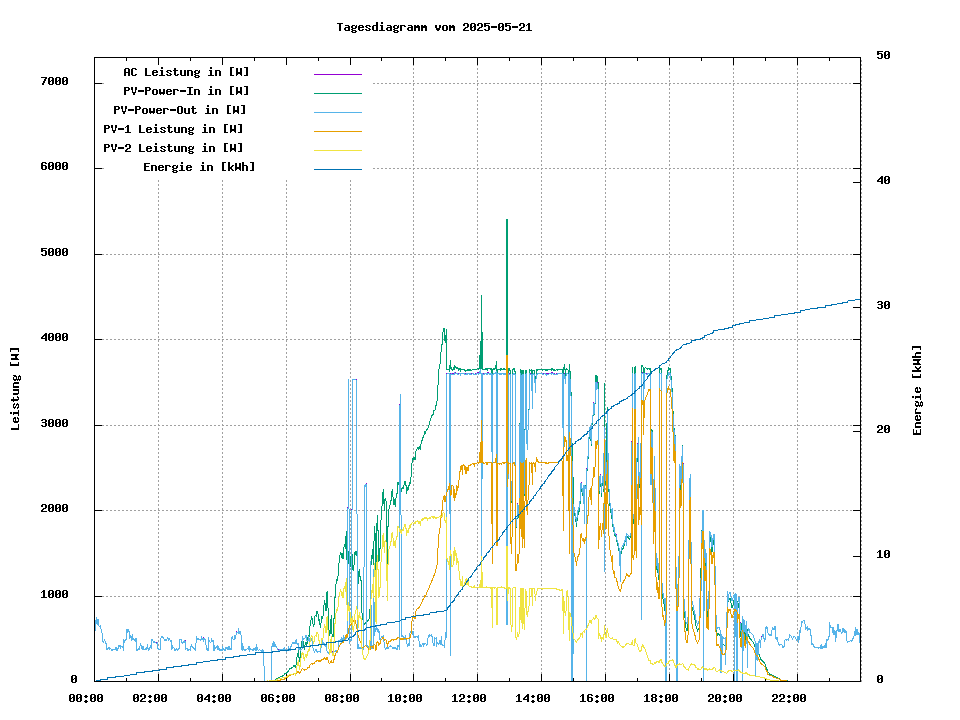Click the 00:00 time axis label
The width and height of the screenshot is (960, 720).
pyautogui.click(x=86, y=698)
